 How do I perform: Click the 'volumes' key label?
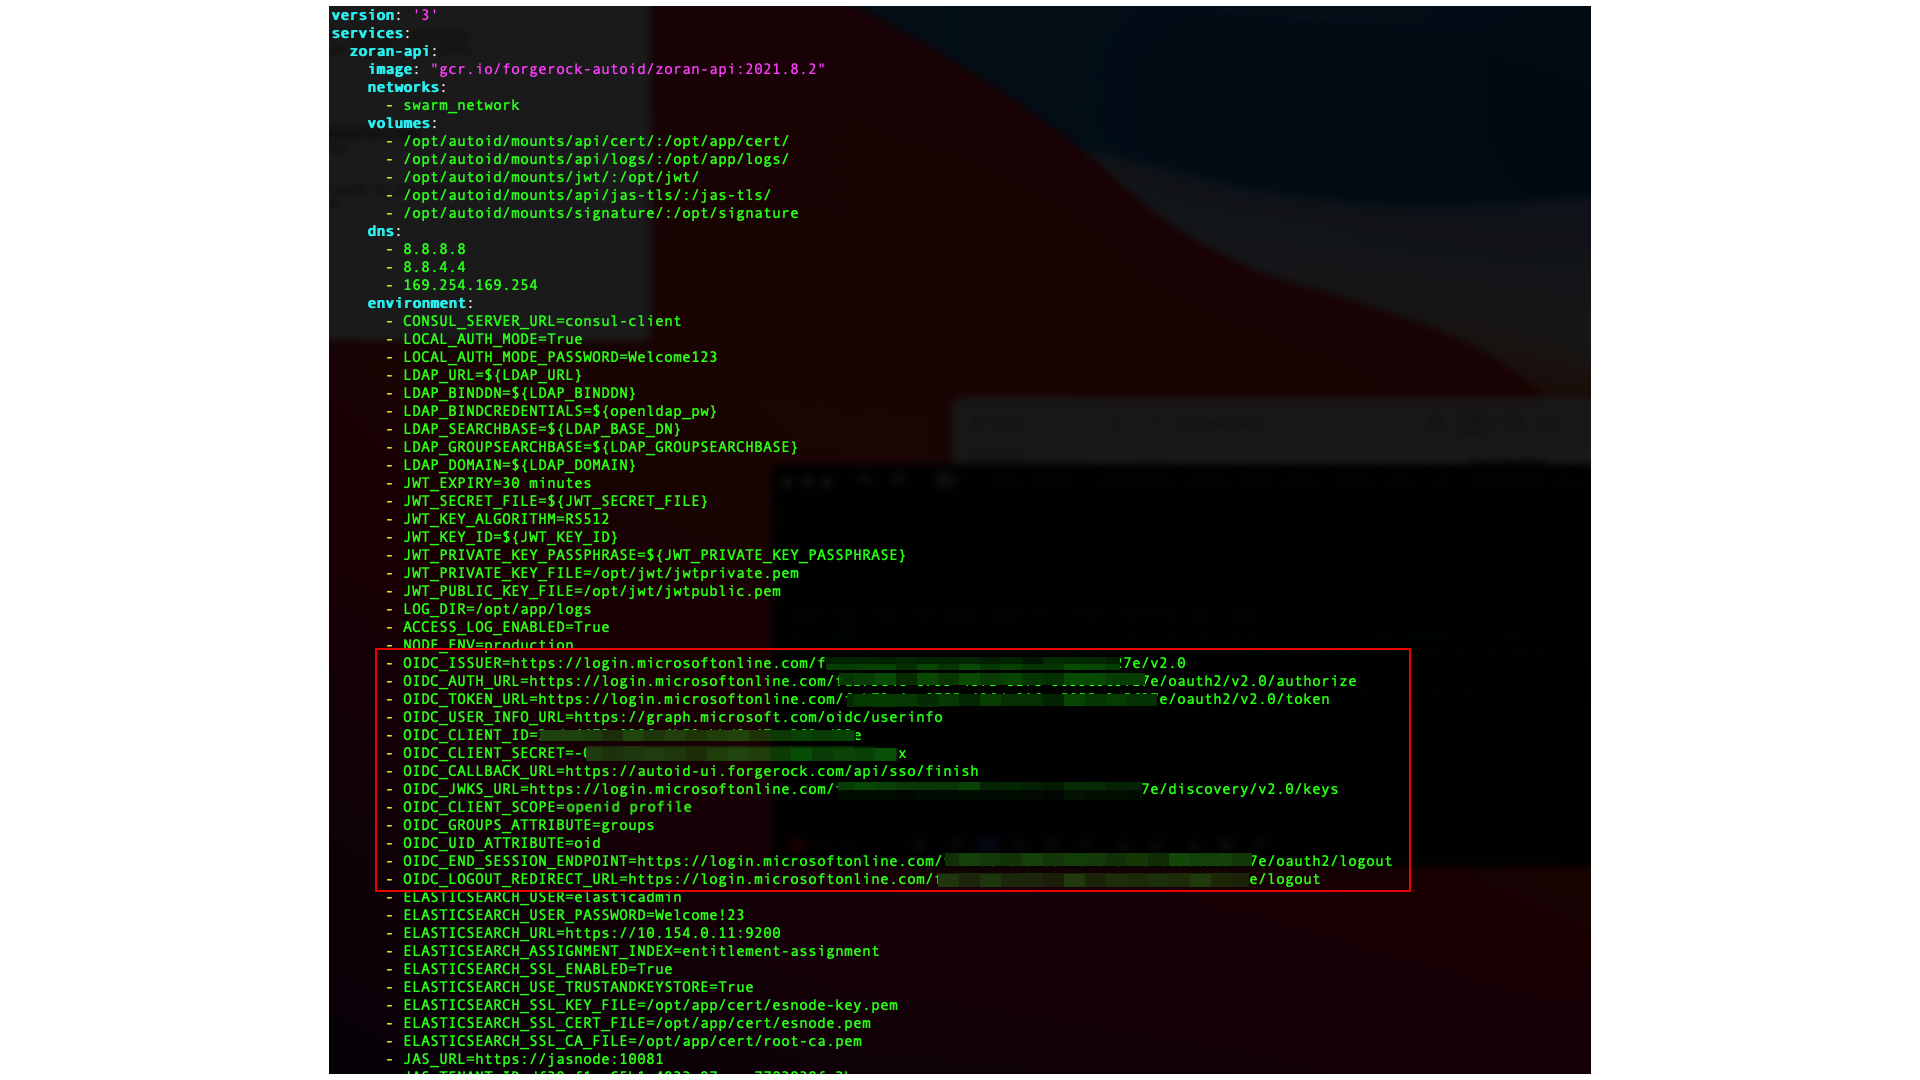(398, 123)
